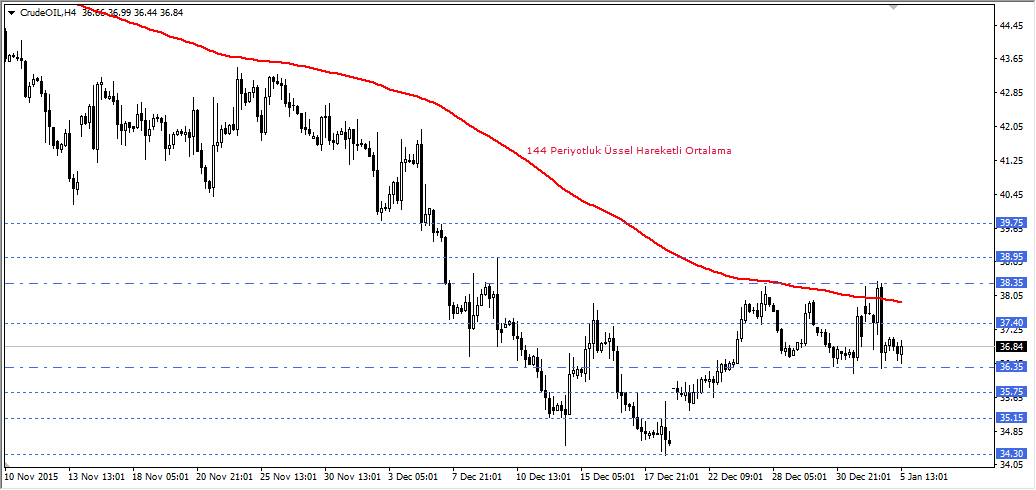Image resolution: width=1036 pixels, height=490 pixels.
Task: Select the 5 Jan 13:01 time label
Action: [x=923, y=477]
